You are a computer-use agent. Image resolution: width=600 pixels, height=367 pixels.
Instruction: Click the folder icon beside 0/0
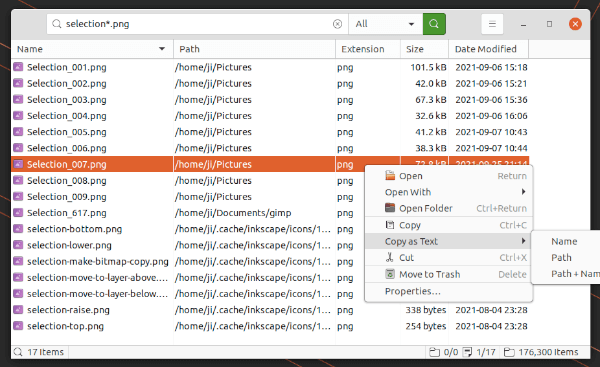[434, 352]
